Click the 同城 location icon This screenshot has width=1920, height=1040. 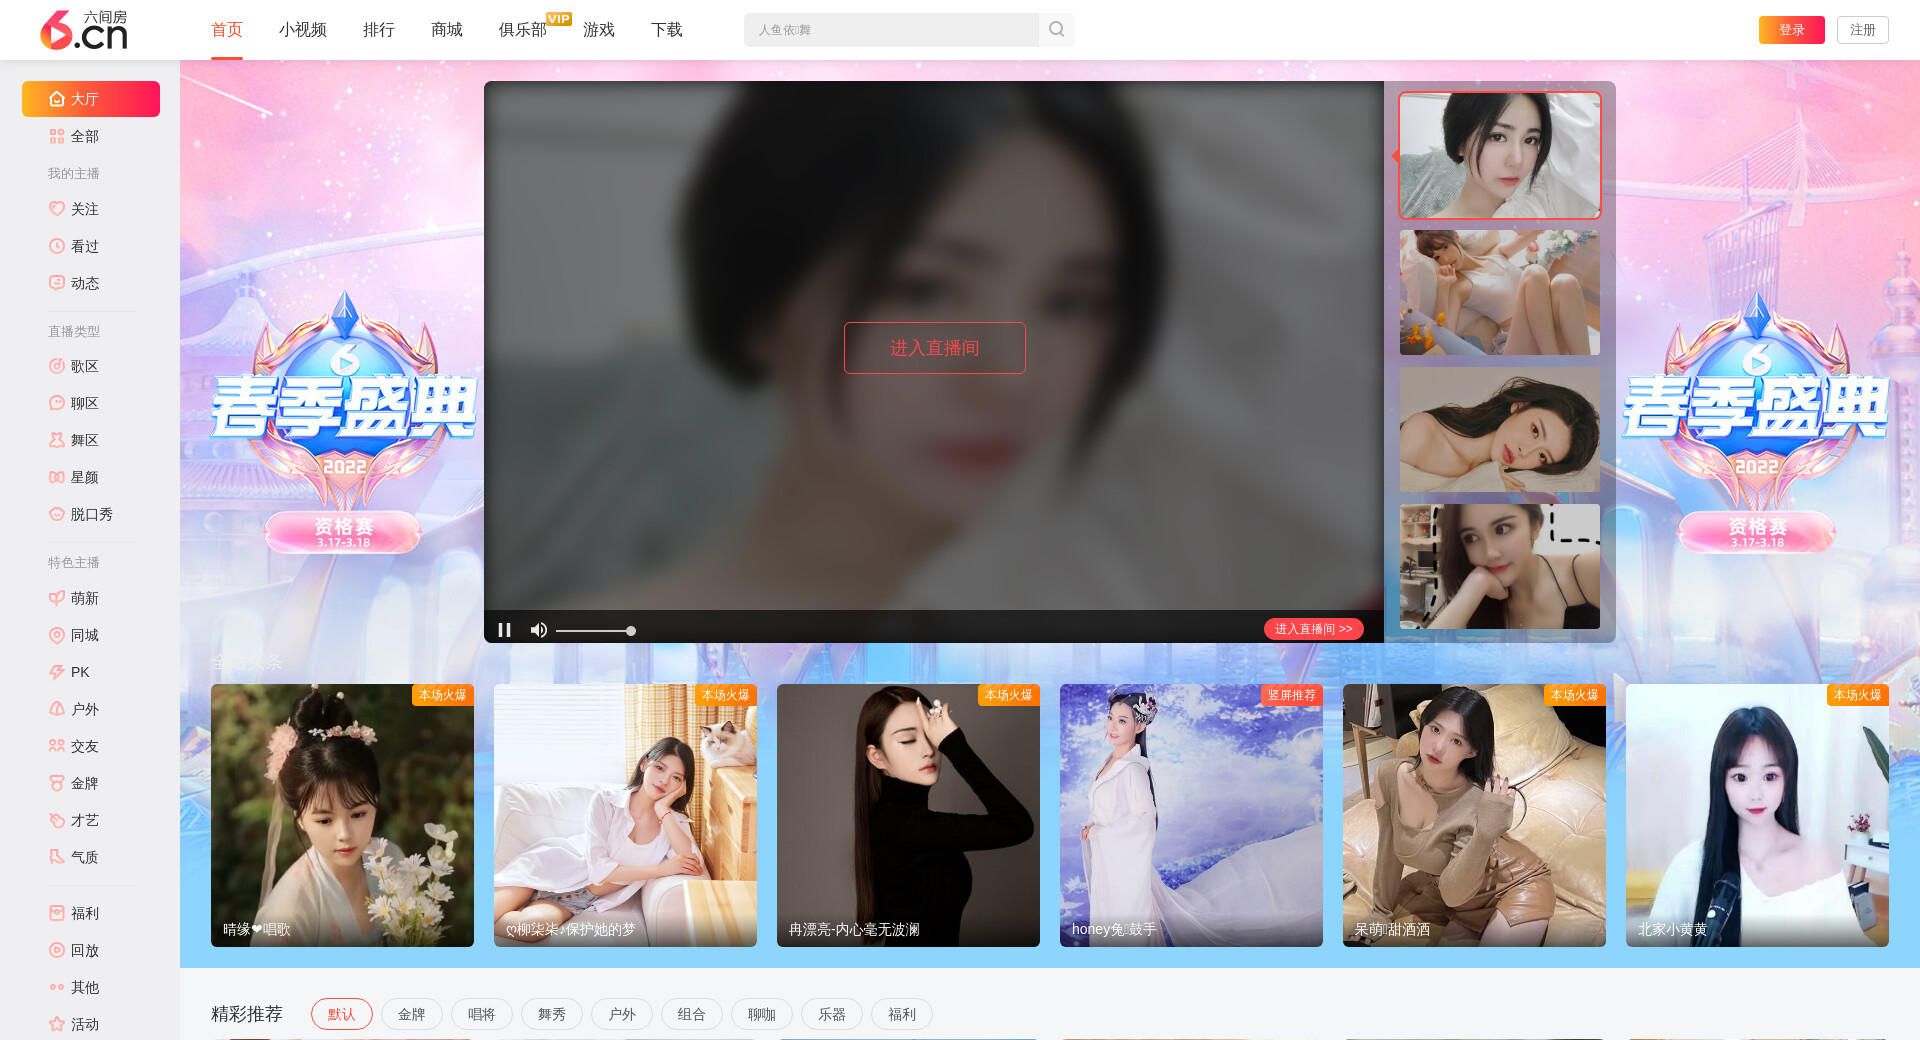[x=57, y=635]
